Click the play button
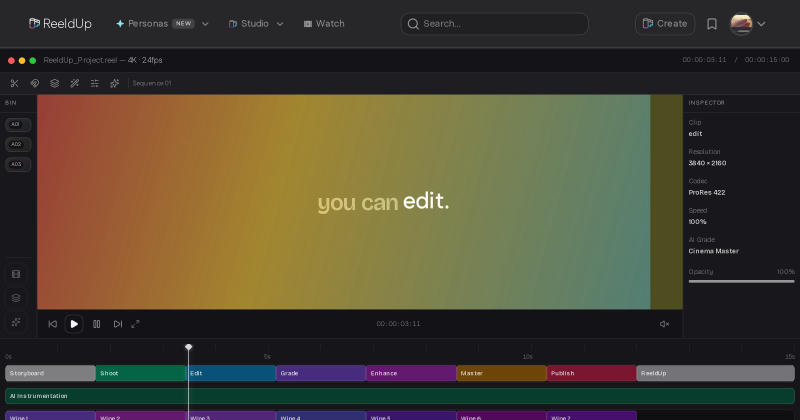 (x=74, y=324)
